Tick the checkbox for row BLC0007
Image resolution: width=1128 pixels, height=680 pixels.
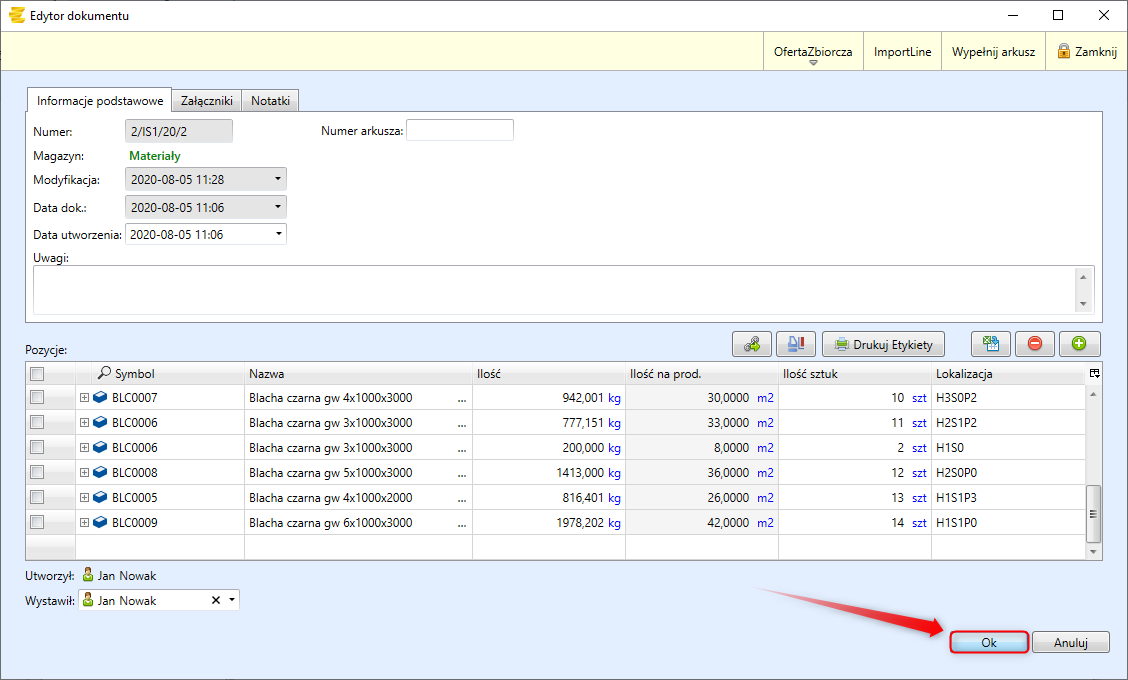pos(37,398)
